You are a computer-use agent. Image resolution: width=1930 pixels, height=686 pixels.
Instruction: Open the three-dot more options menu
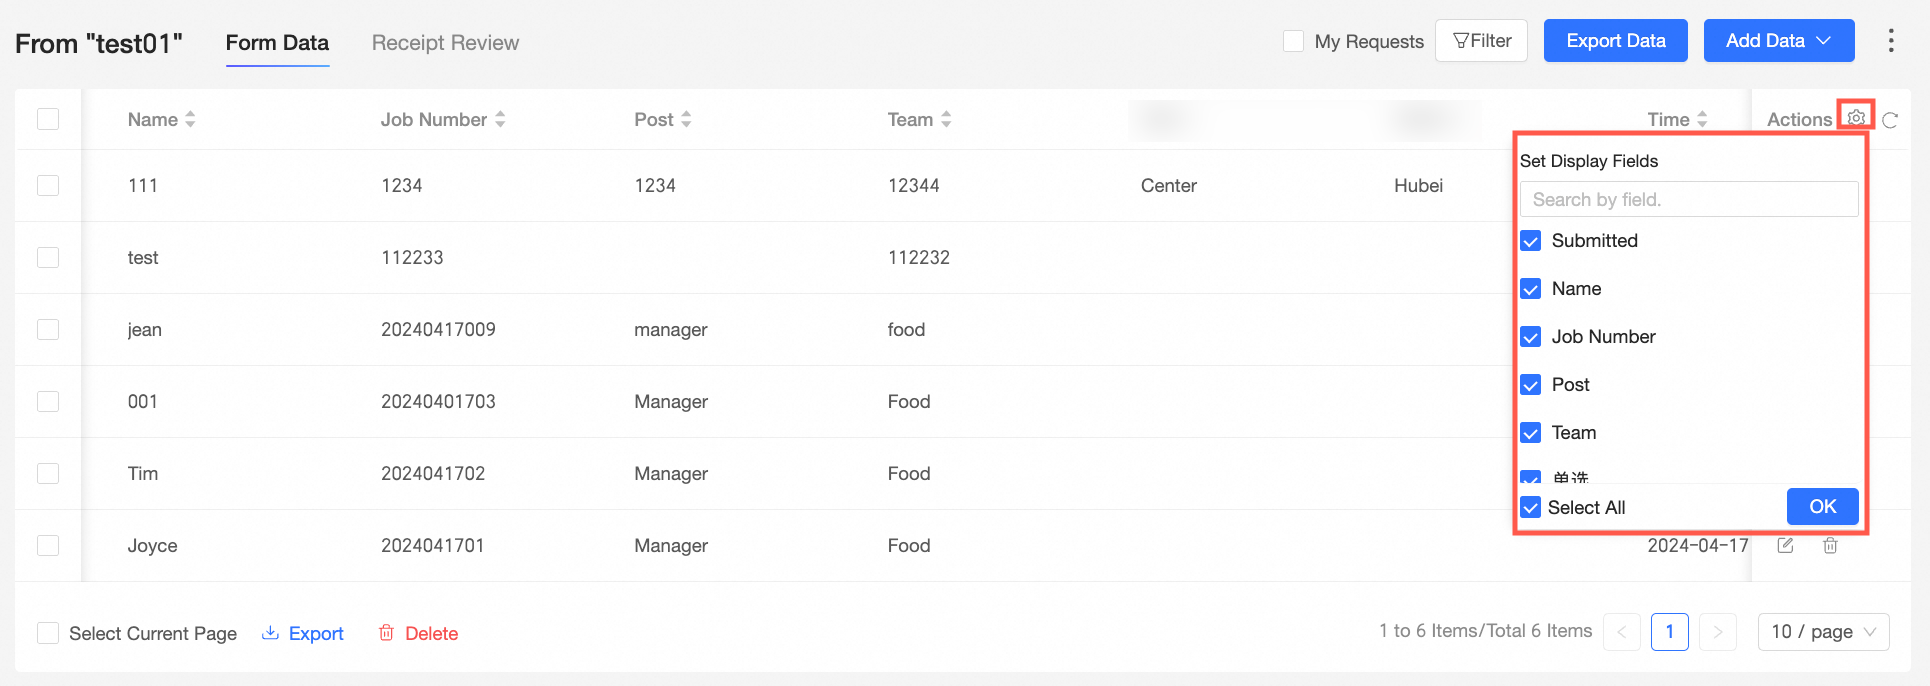click(x=1890, y=41)
